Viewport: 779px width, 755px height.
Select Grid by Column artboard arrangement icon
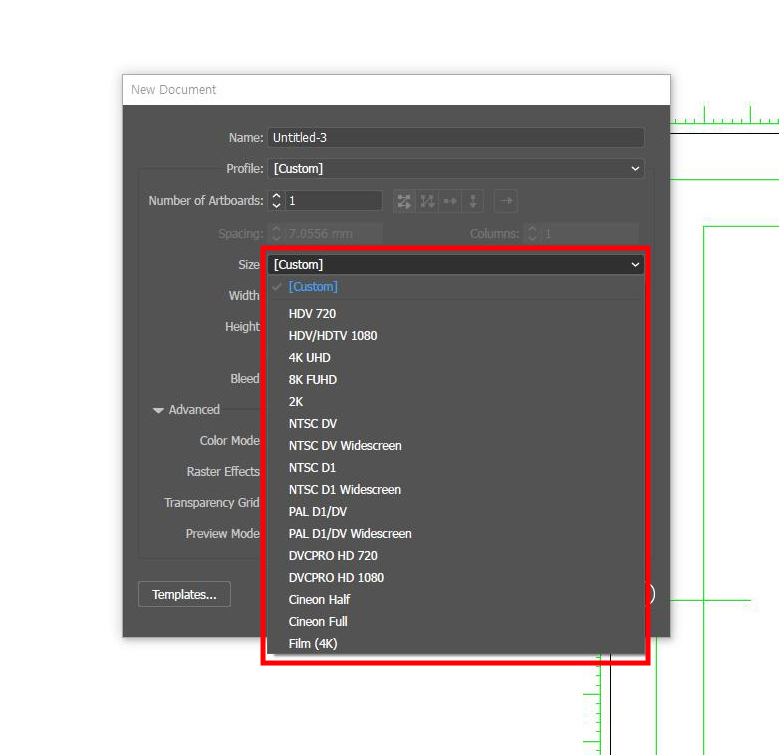click(x=427, y=201)
